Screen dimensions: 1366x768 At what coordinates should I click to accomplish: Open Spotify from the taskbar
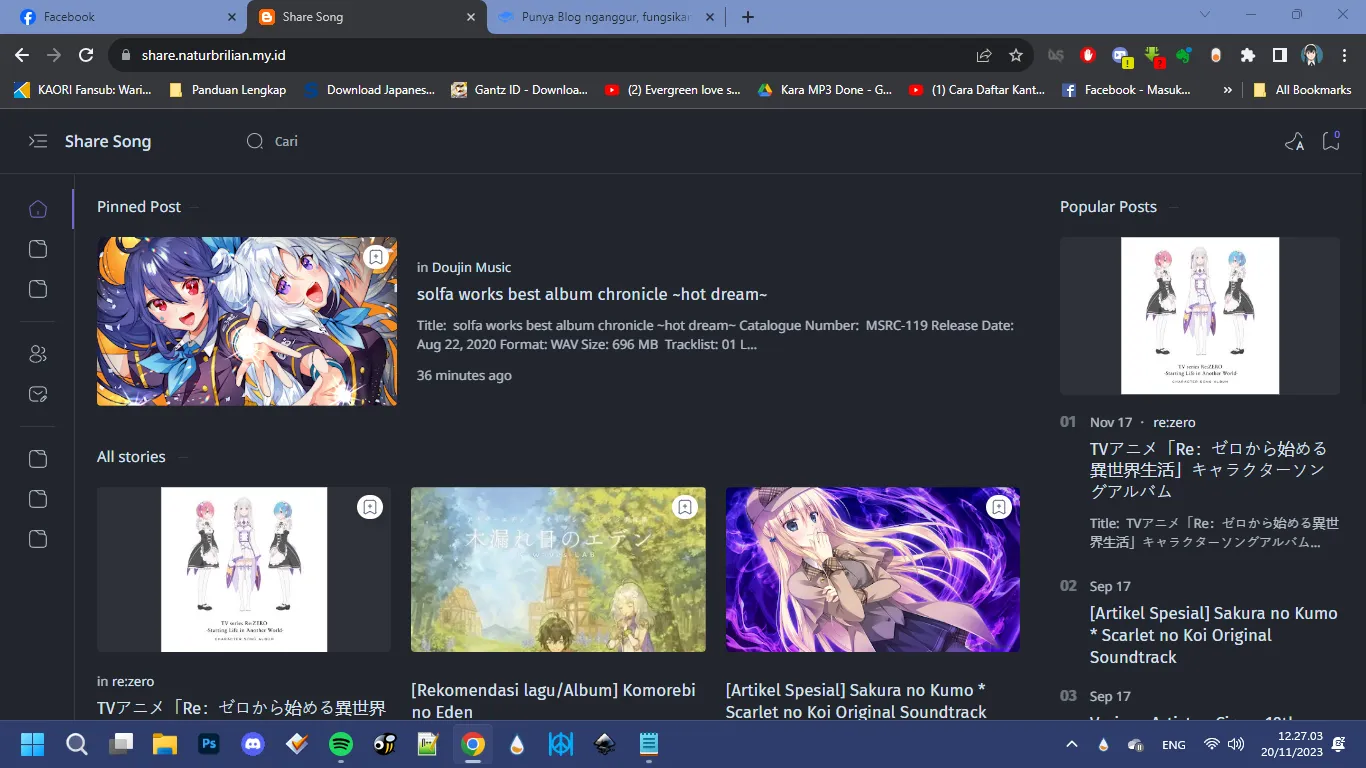point(340,744)
